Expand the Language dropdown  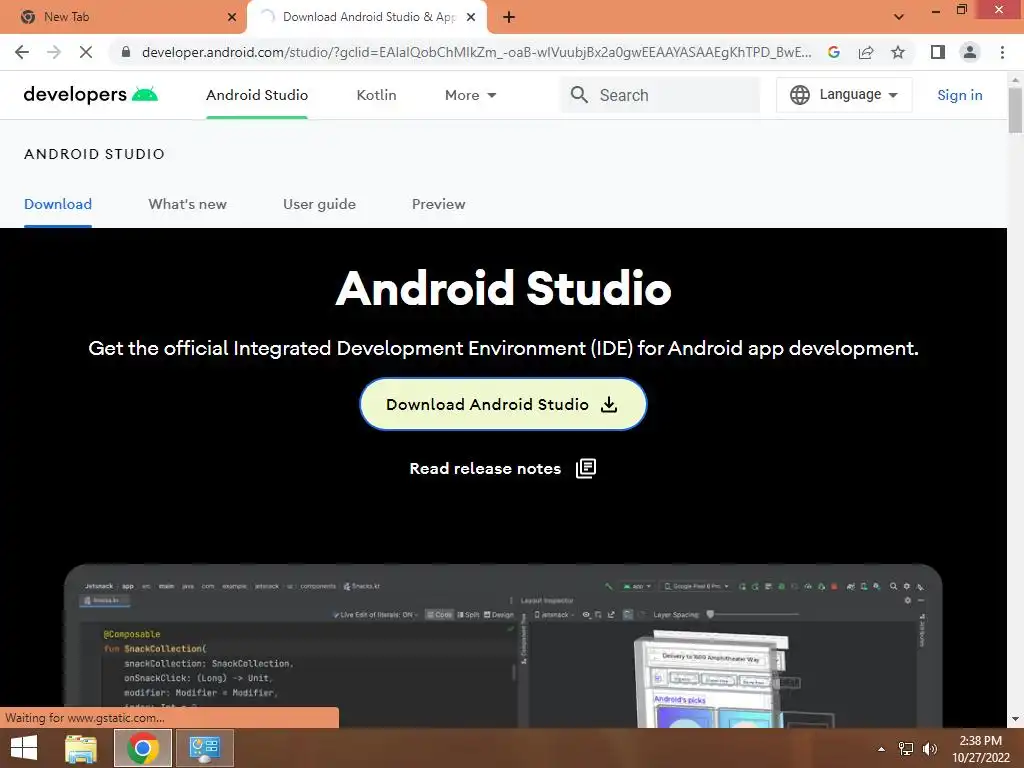point(844,95)
